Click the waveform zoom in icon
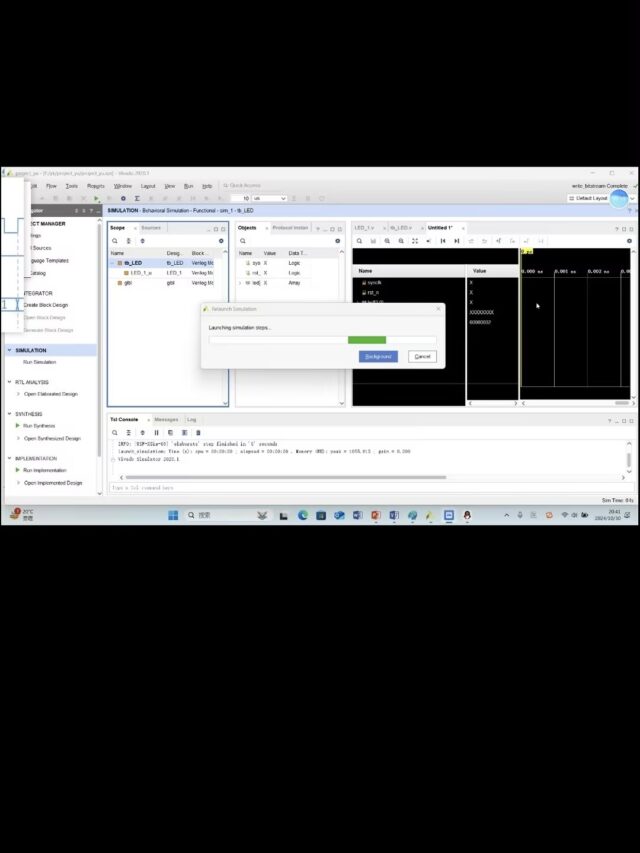Viewport: 640px width, 853px height. [387, 241]
